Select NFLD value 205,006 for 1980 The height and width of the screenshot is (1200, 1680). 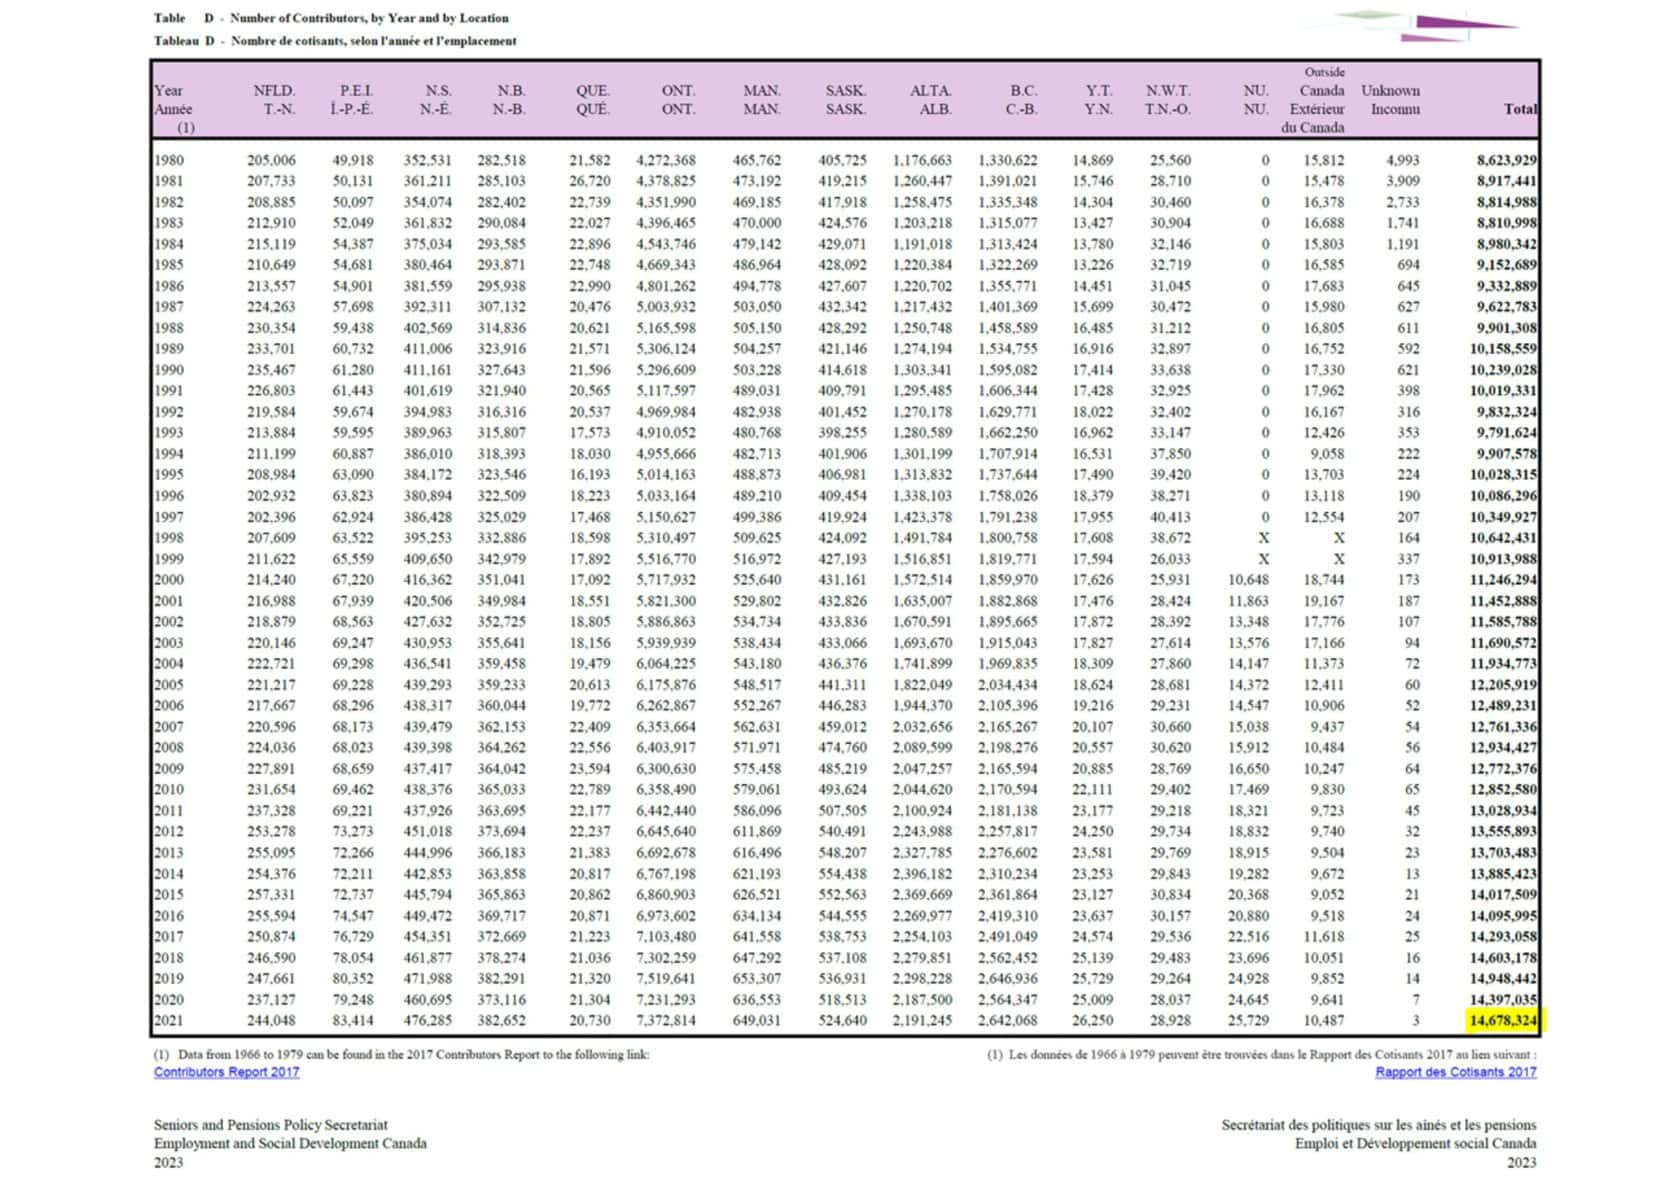(x=271, y=160)
